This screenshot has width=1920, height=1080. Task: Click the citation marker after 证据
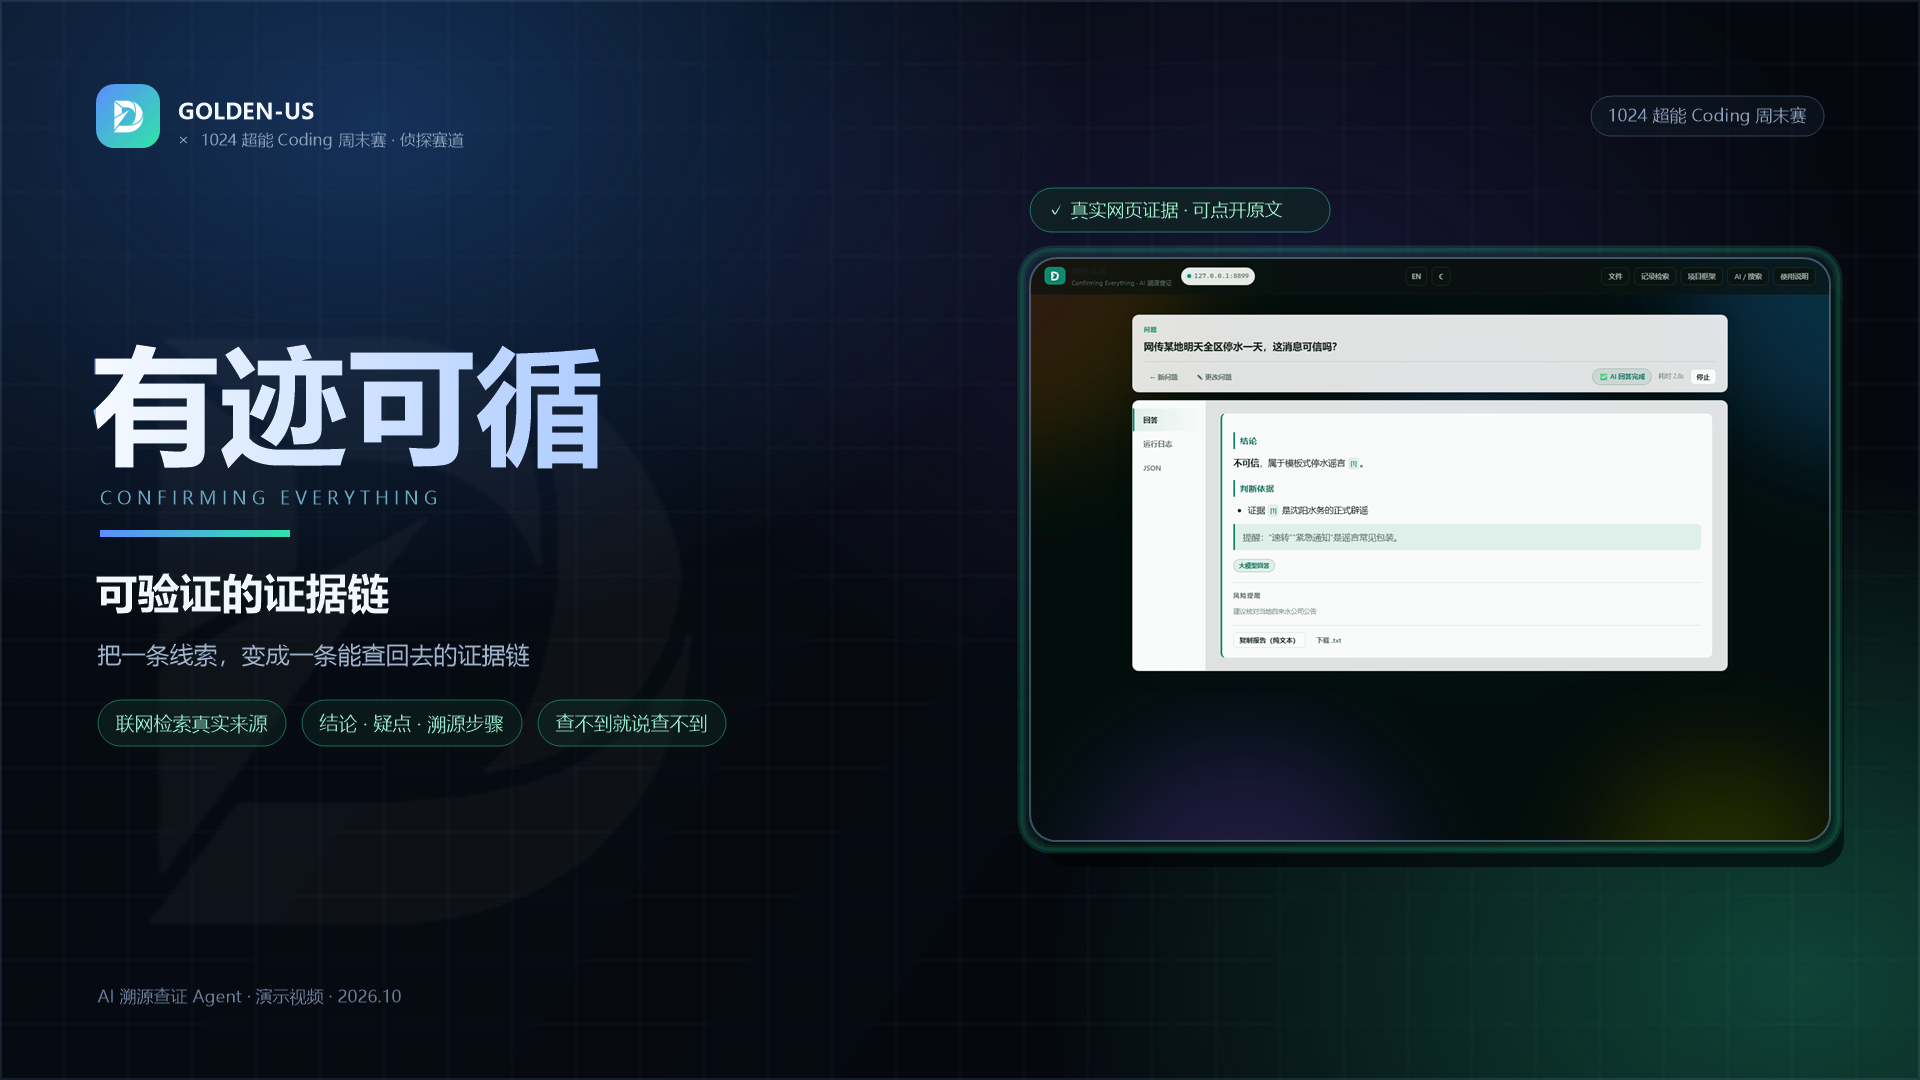pyautogui.click(x=1273, y=511)
